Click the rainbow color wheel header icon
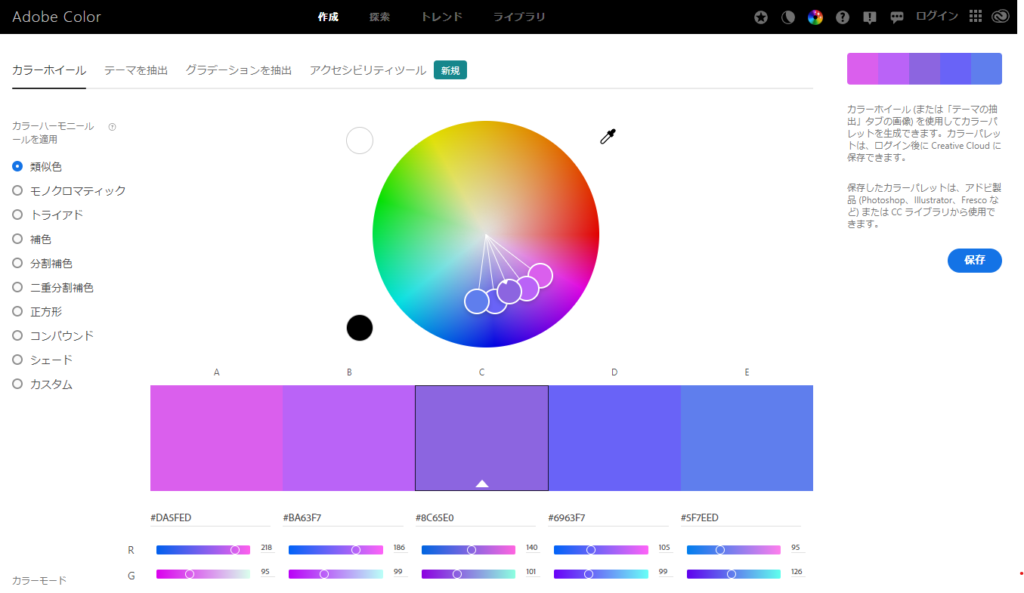The height and width of the screenshot is (593, 1024). (x=815, y=17)
